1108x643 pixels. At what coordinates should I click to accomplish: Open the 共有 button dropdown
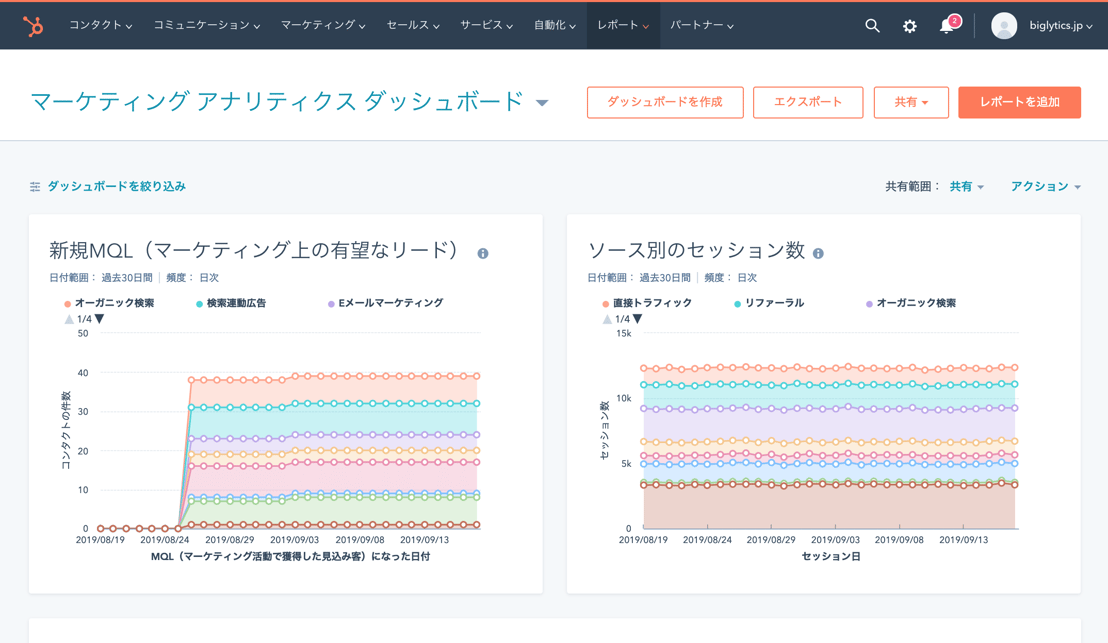pos(911,102)
